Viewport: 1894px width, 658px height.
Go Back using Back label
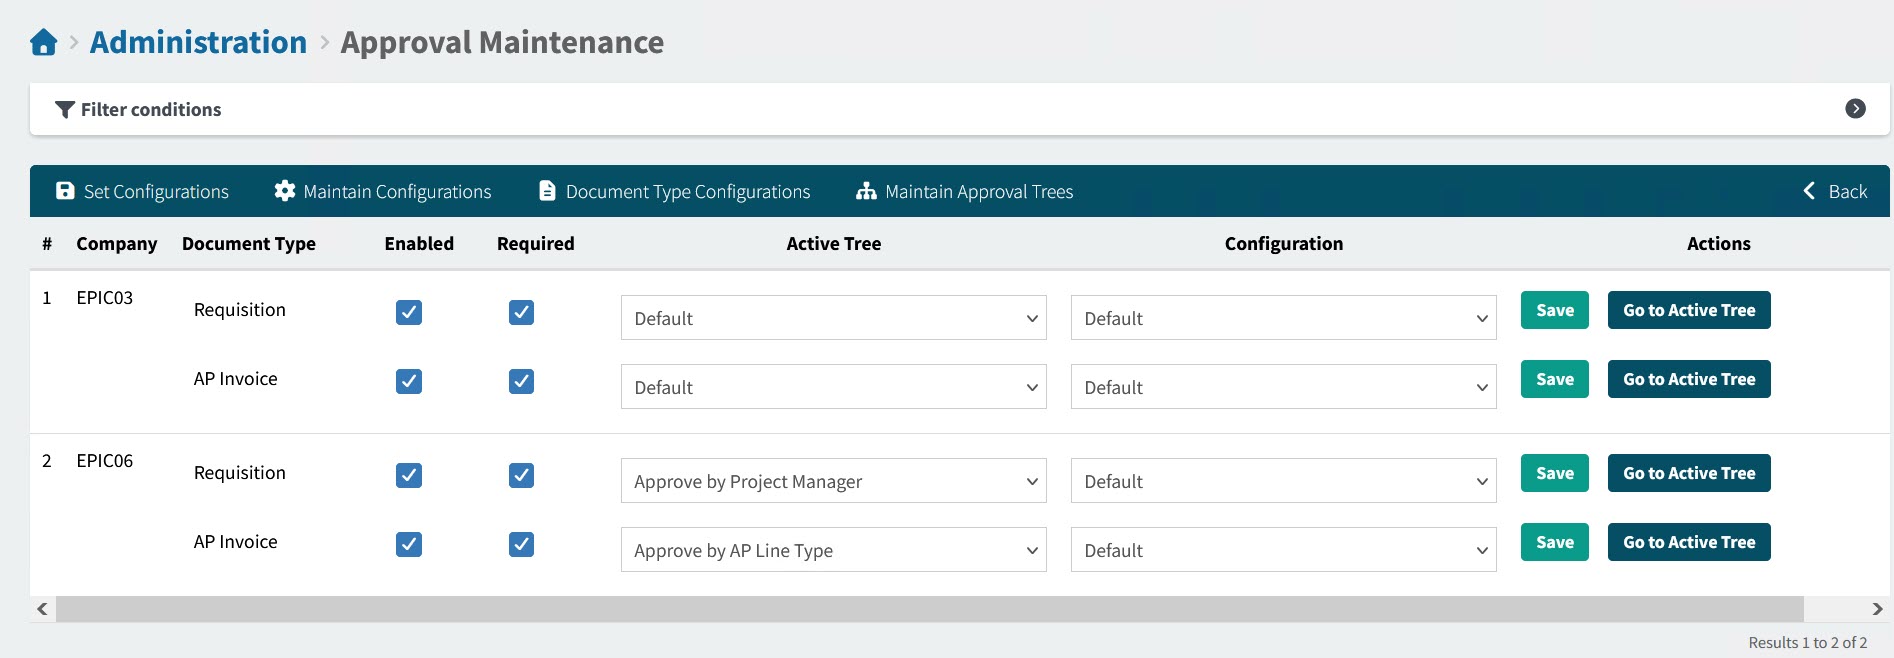[x=1848, y=192]
